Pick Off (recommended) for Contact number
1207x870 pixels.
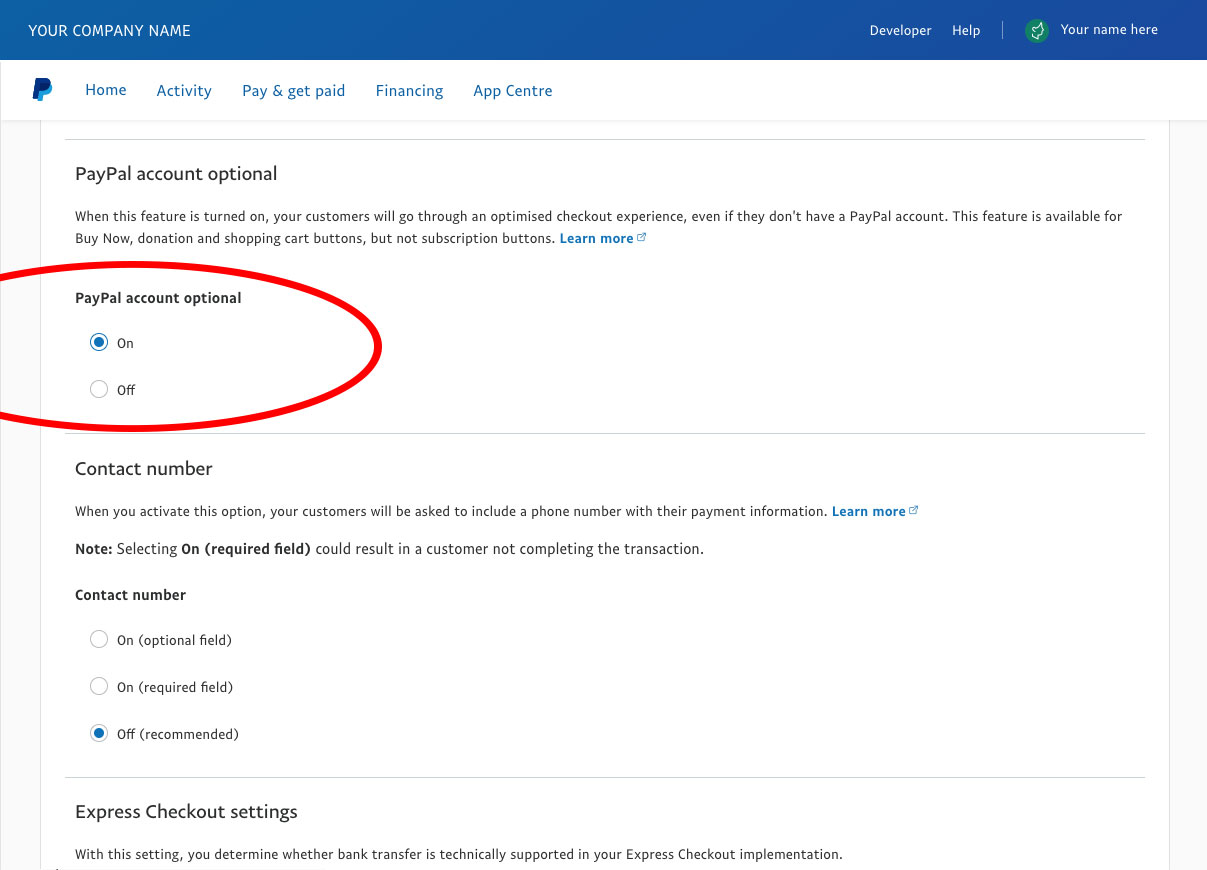(99, 734)
